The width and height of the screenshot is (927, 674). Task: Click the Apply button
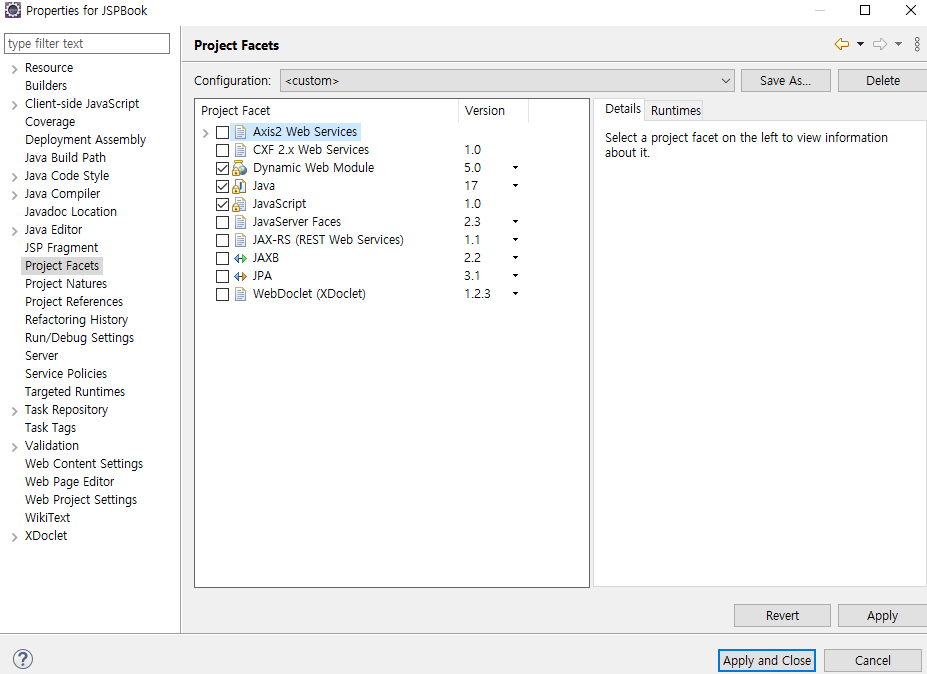(x=882, y=615)
